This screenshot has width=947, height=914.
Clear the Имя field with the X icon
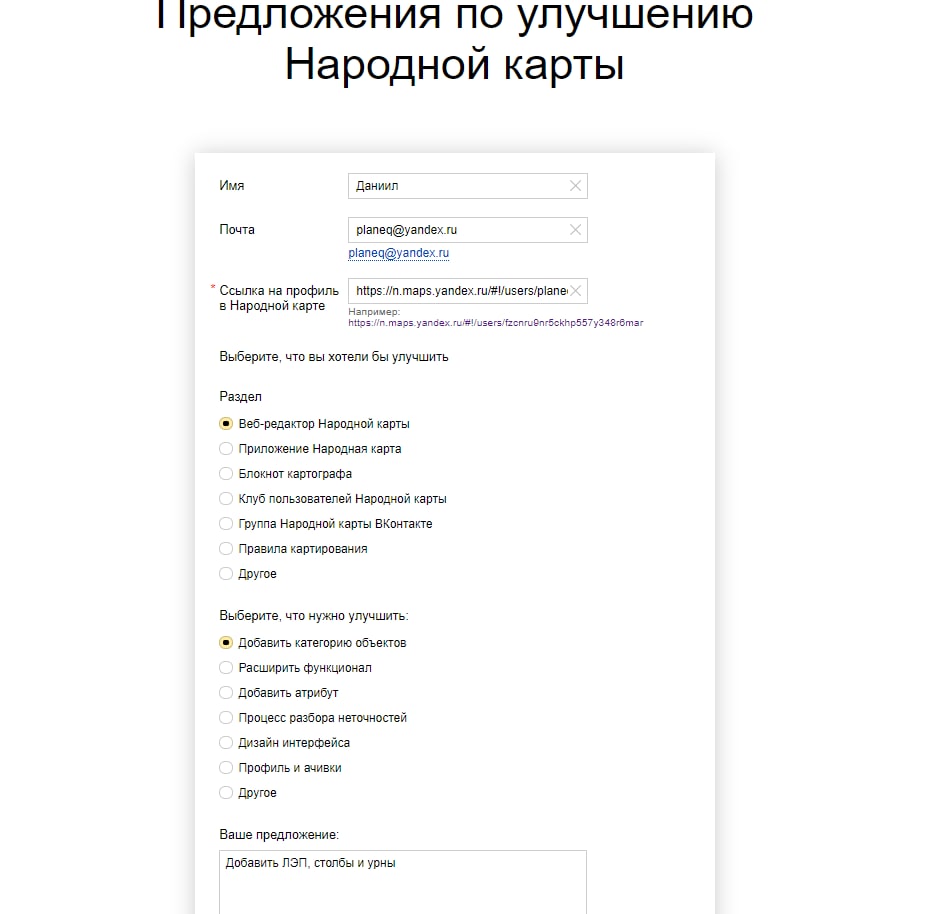[x=575, y=186]
